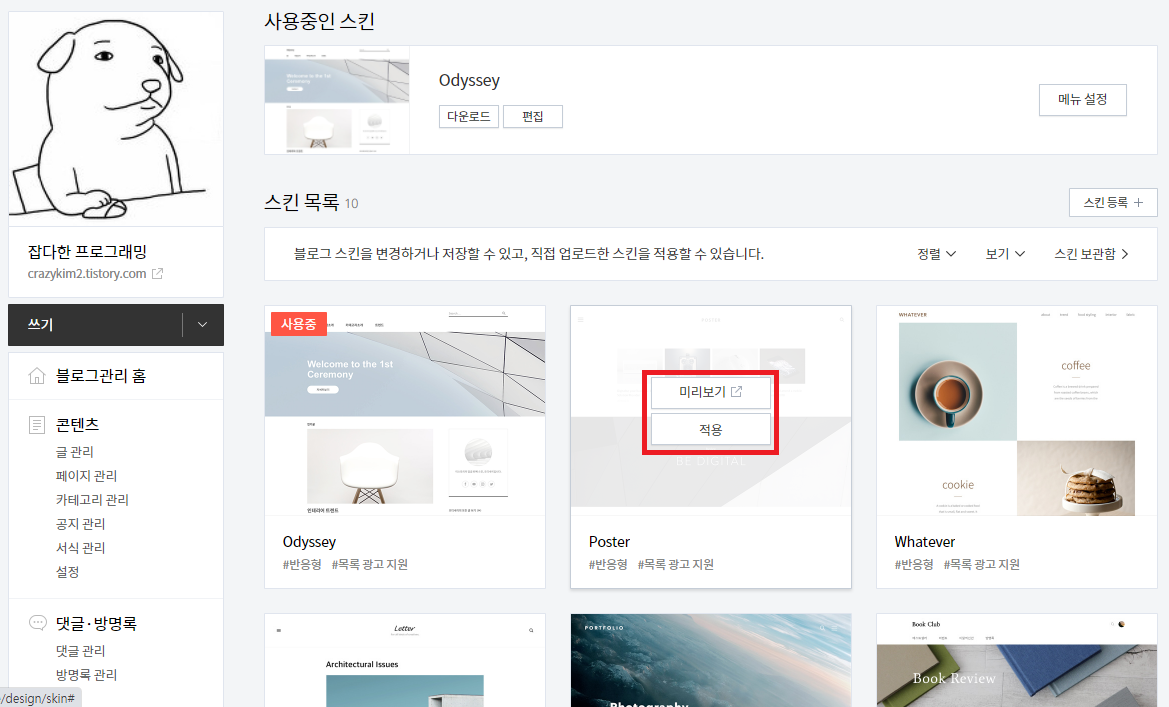Click the 콘텐츠 section heading
This screenshot has height=707, width=1169.
[78, 424]
